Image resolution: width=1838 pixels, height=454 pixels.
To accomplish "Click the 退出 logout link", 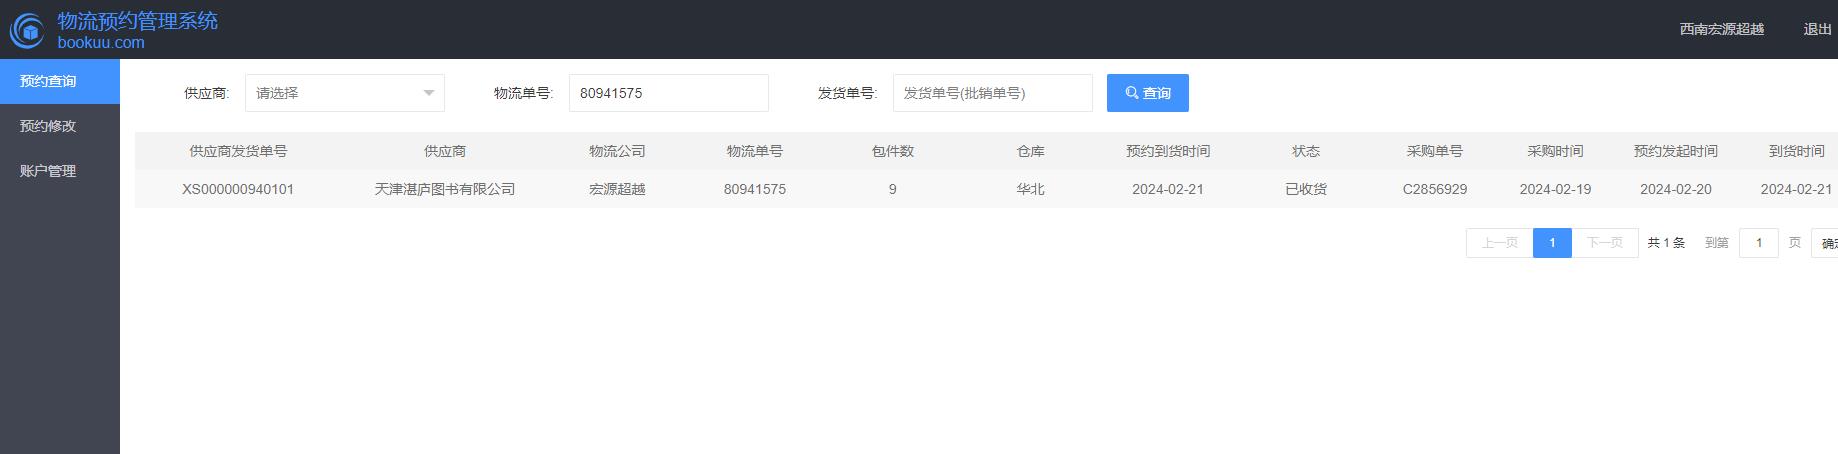I will click(x=1817, y=29).
